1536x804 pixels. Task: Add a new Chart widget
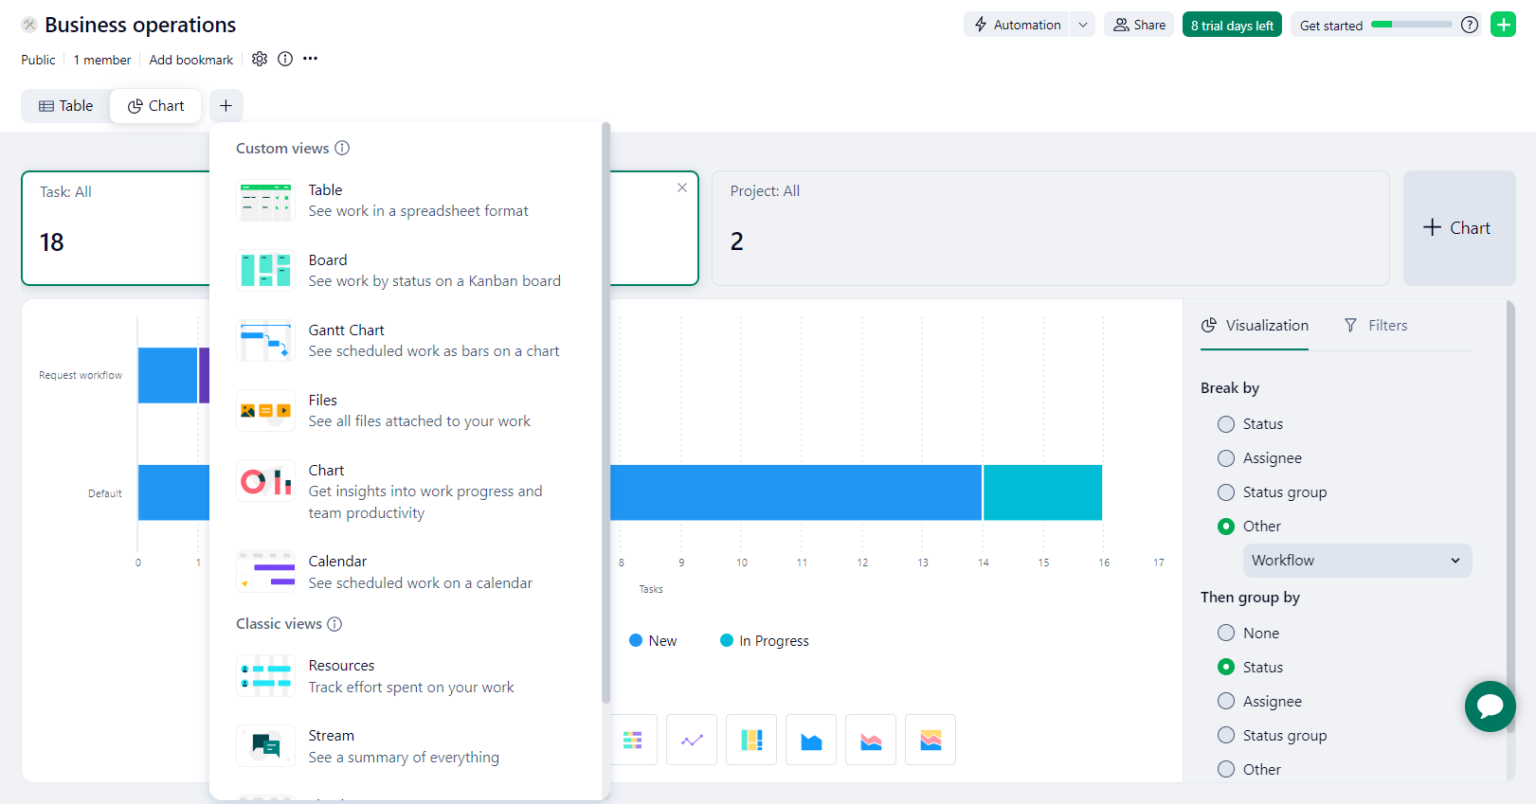click(1458, 227)
